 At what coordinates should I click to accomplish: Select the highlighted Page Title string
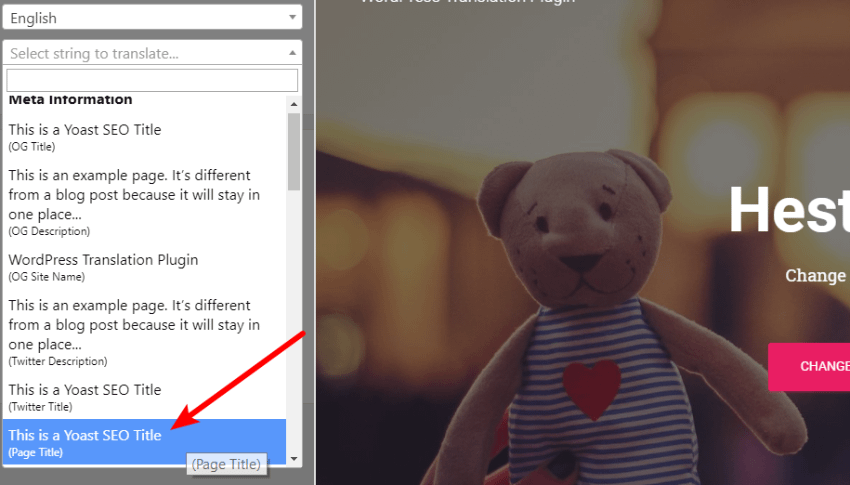pos(144,442)
